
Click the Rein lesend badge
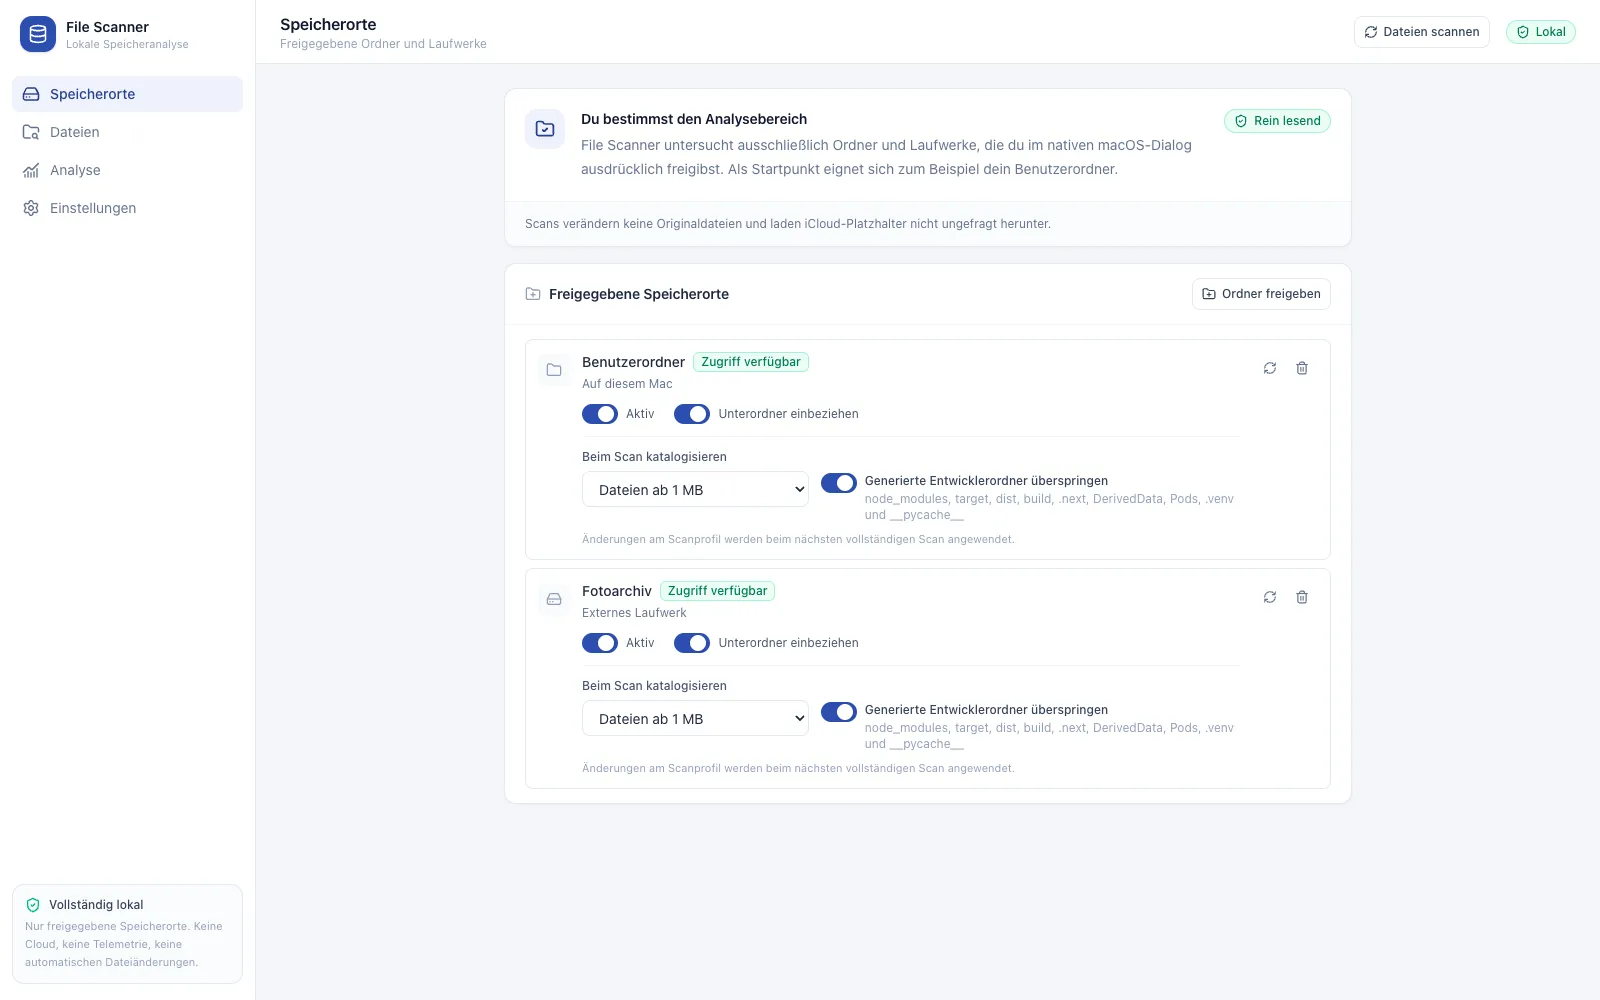[1277, 121]
